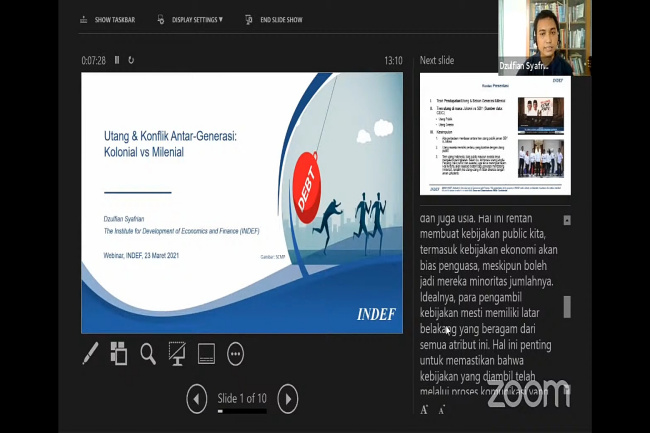Viewport: 650px width, 433px height.
Task: Decrease the notes text size
Action: [x=441, y=410]
